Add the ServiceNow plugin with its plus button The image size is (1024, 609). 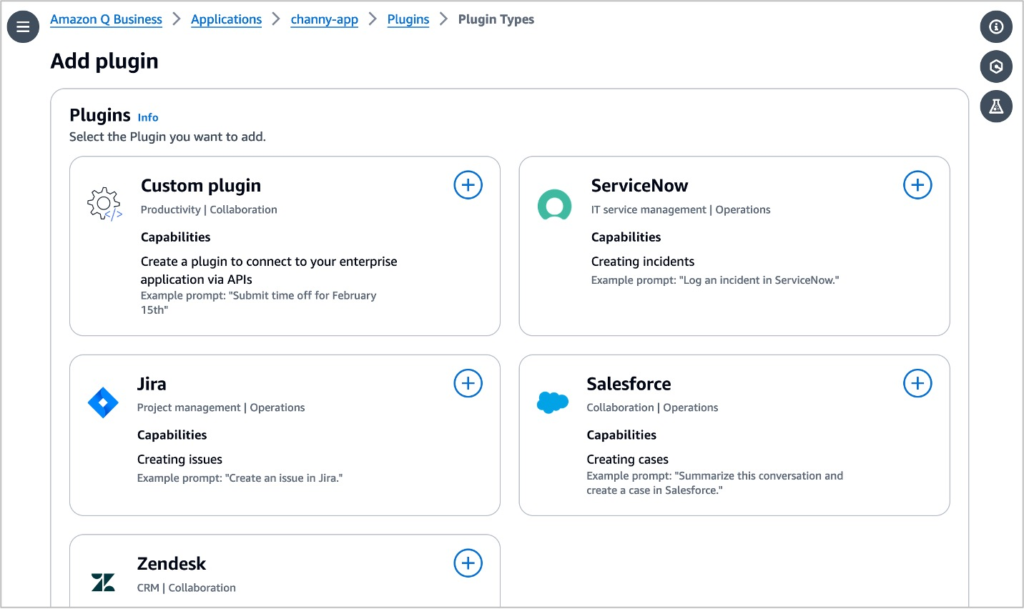918,184
